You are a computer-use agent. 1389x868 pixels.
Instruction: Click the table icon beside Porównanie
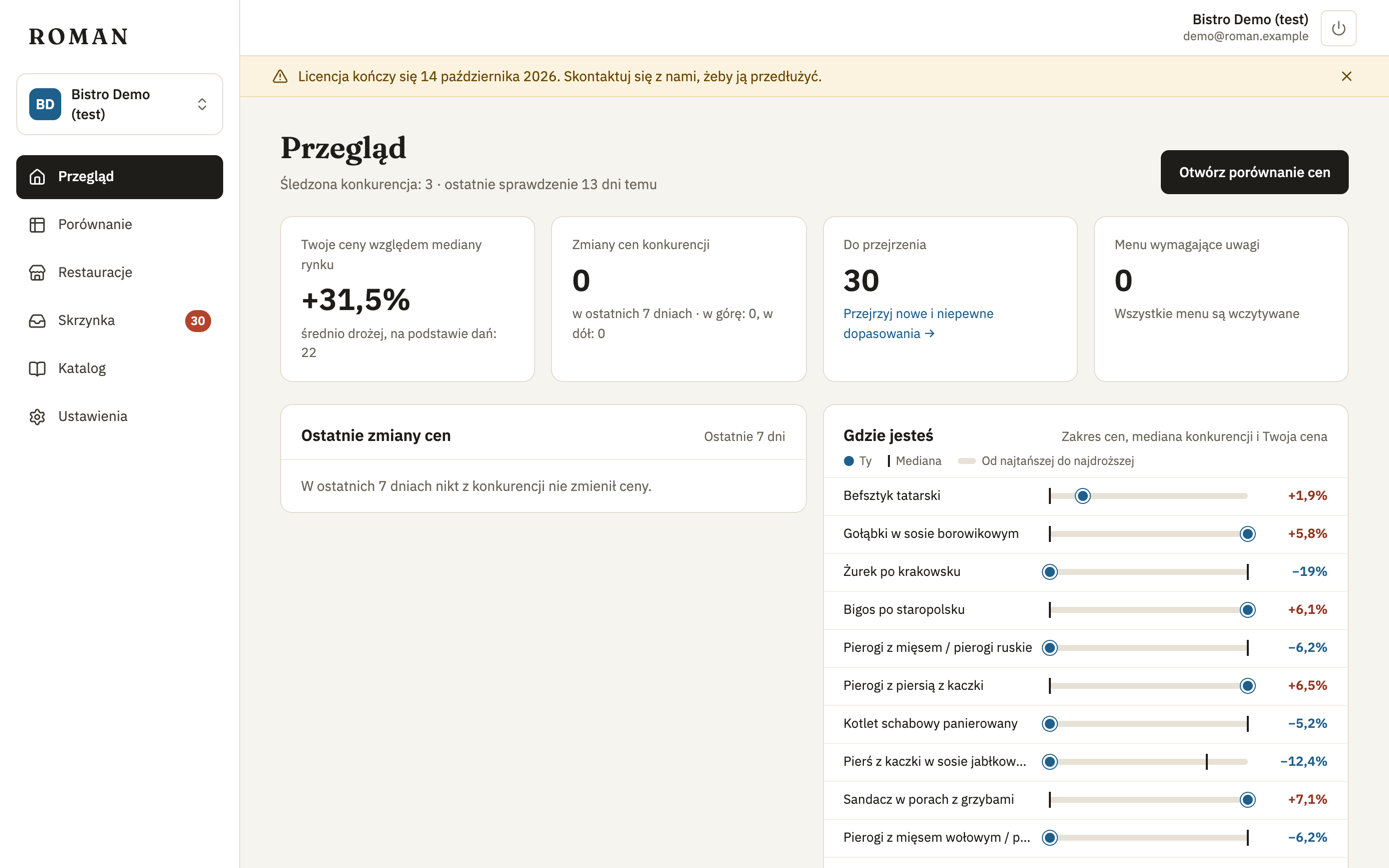pyautogui.click(x=37, y=225)
